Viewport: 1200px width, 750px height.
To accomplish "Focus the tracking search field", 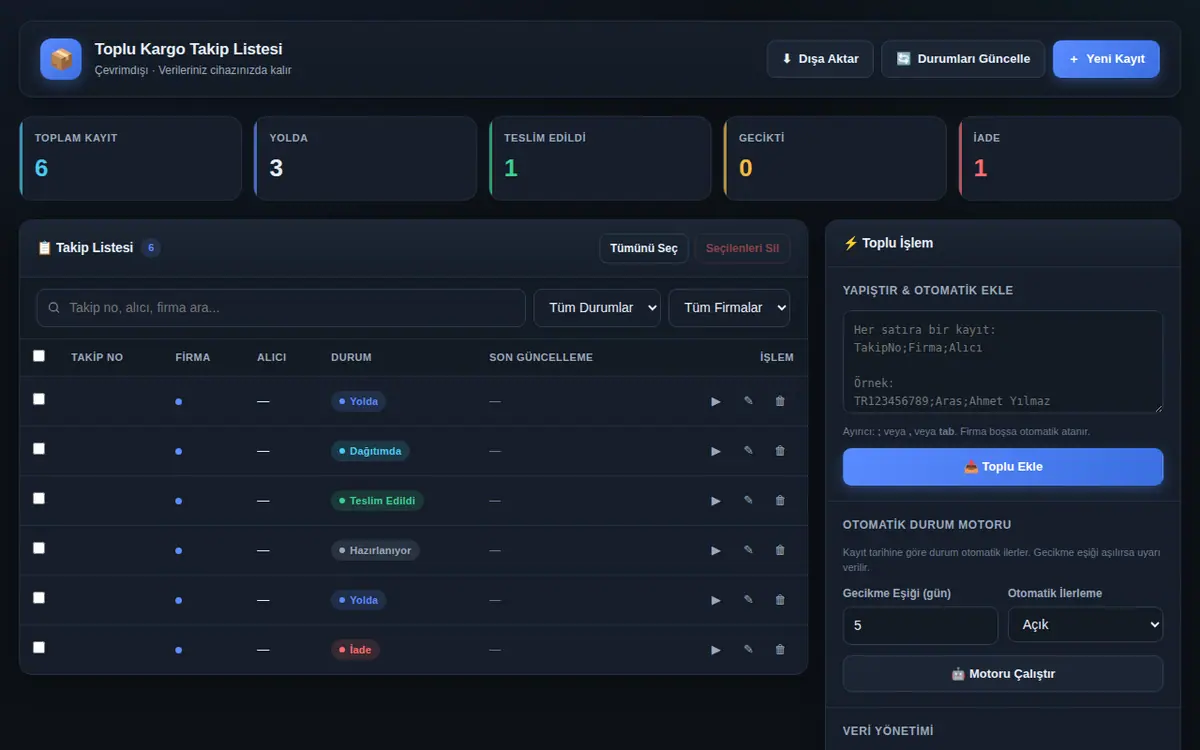I will coord(281,308).
